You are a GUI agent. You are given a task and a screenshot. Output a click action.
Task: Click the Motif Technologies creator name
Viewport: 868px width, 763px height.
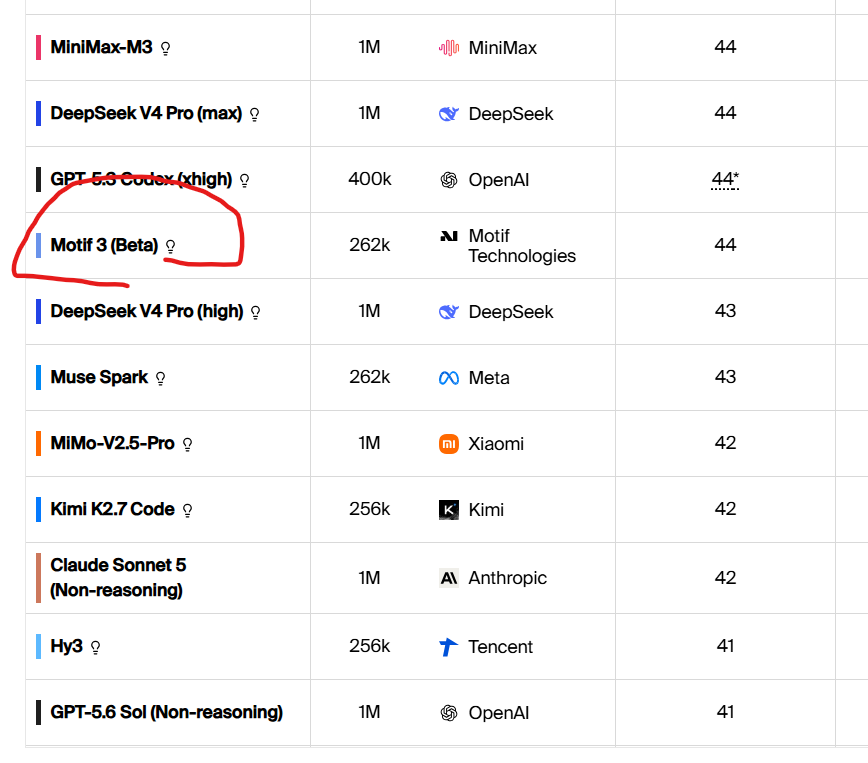[521, 246]
